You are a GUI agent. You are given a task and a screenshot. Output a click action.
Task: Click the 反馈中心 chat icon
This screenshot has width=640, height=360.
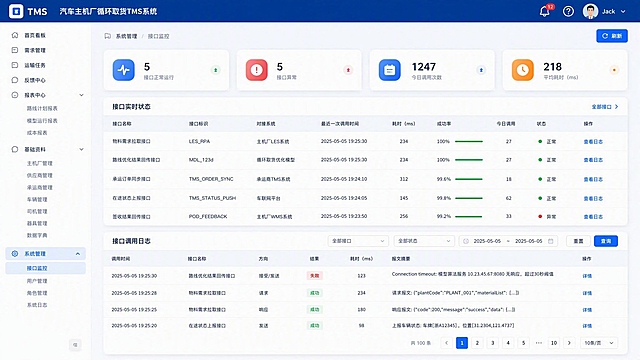15,80
